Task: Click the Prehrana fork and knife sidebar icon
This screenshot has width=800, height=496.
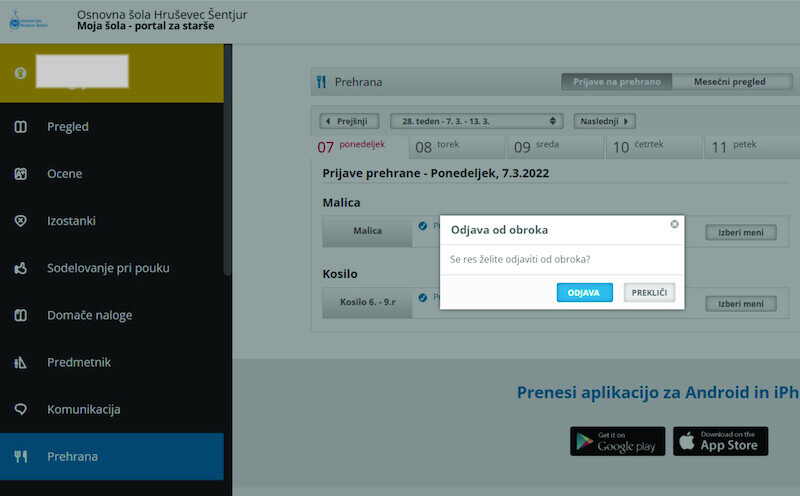Action: click(20, 456)
